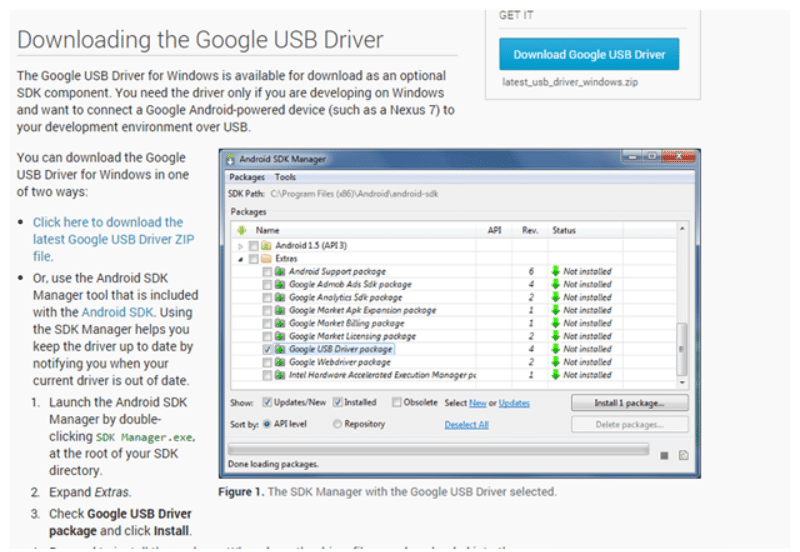Enable the Obsolete checkbox
This screenshot has height=552, width=800.
398,403
